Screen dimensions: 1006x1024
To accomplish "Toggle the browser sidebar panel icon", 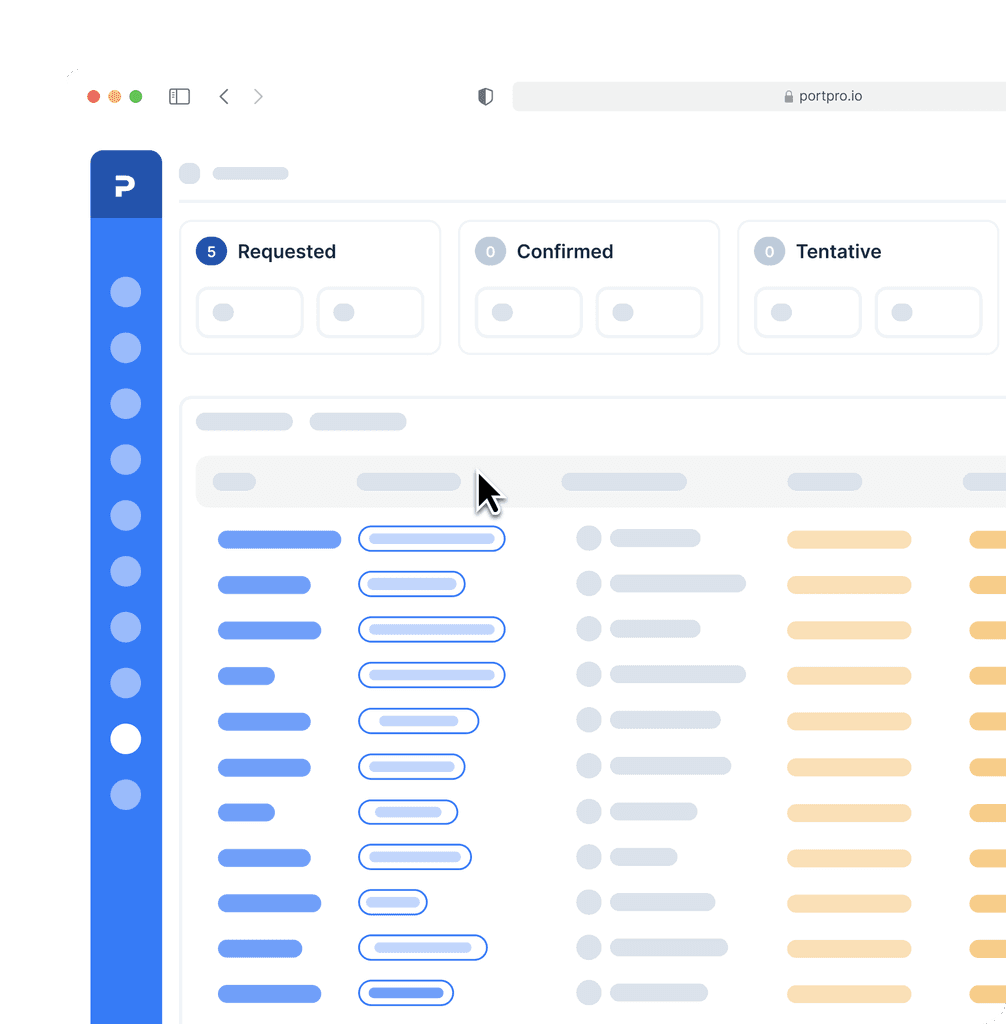I will pos(179,96).
